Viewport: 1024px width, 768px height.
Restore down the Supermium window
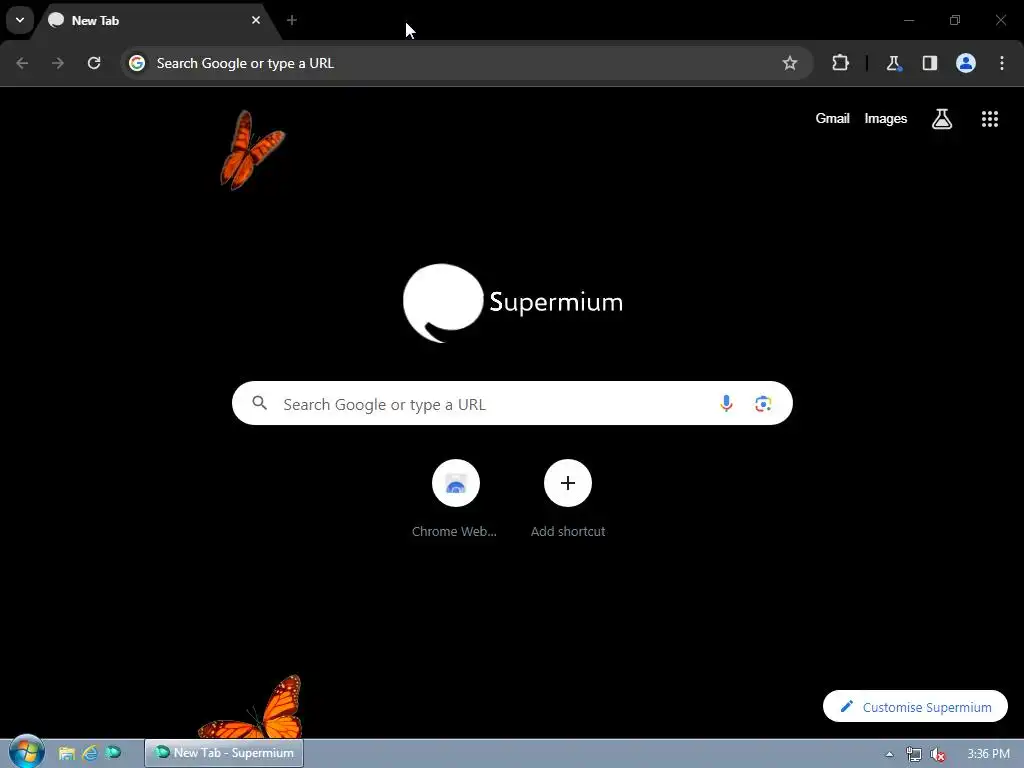[x=955, y=20]
